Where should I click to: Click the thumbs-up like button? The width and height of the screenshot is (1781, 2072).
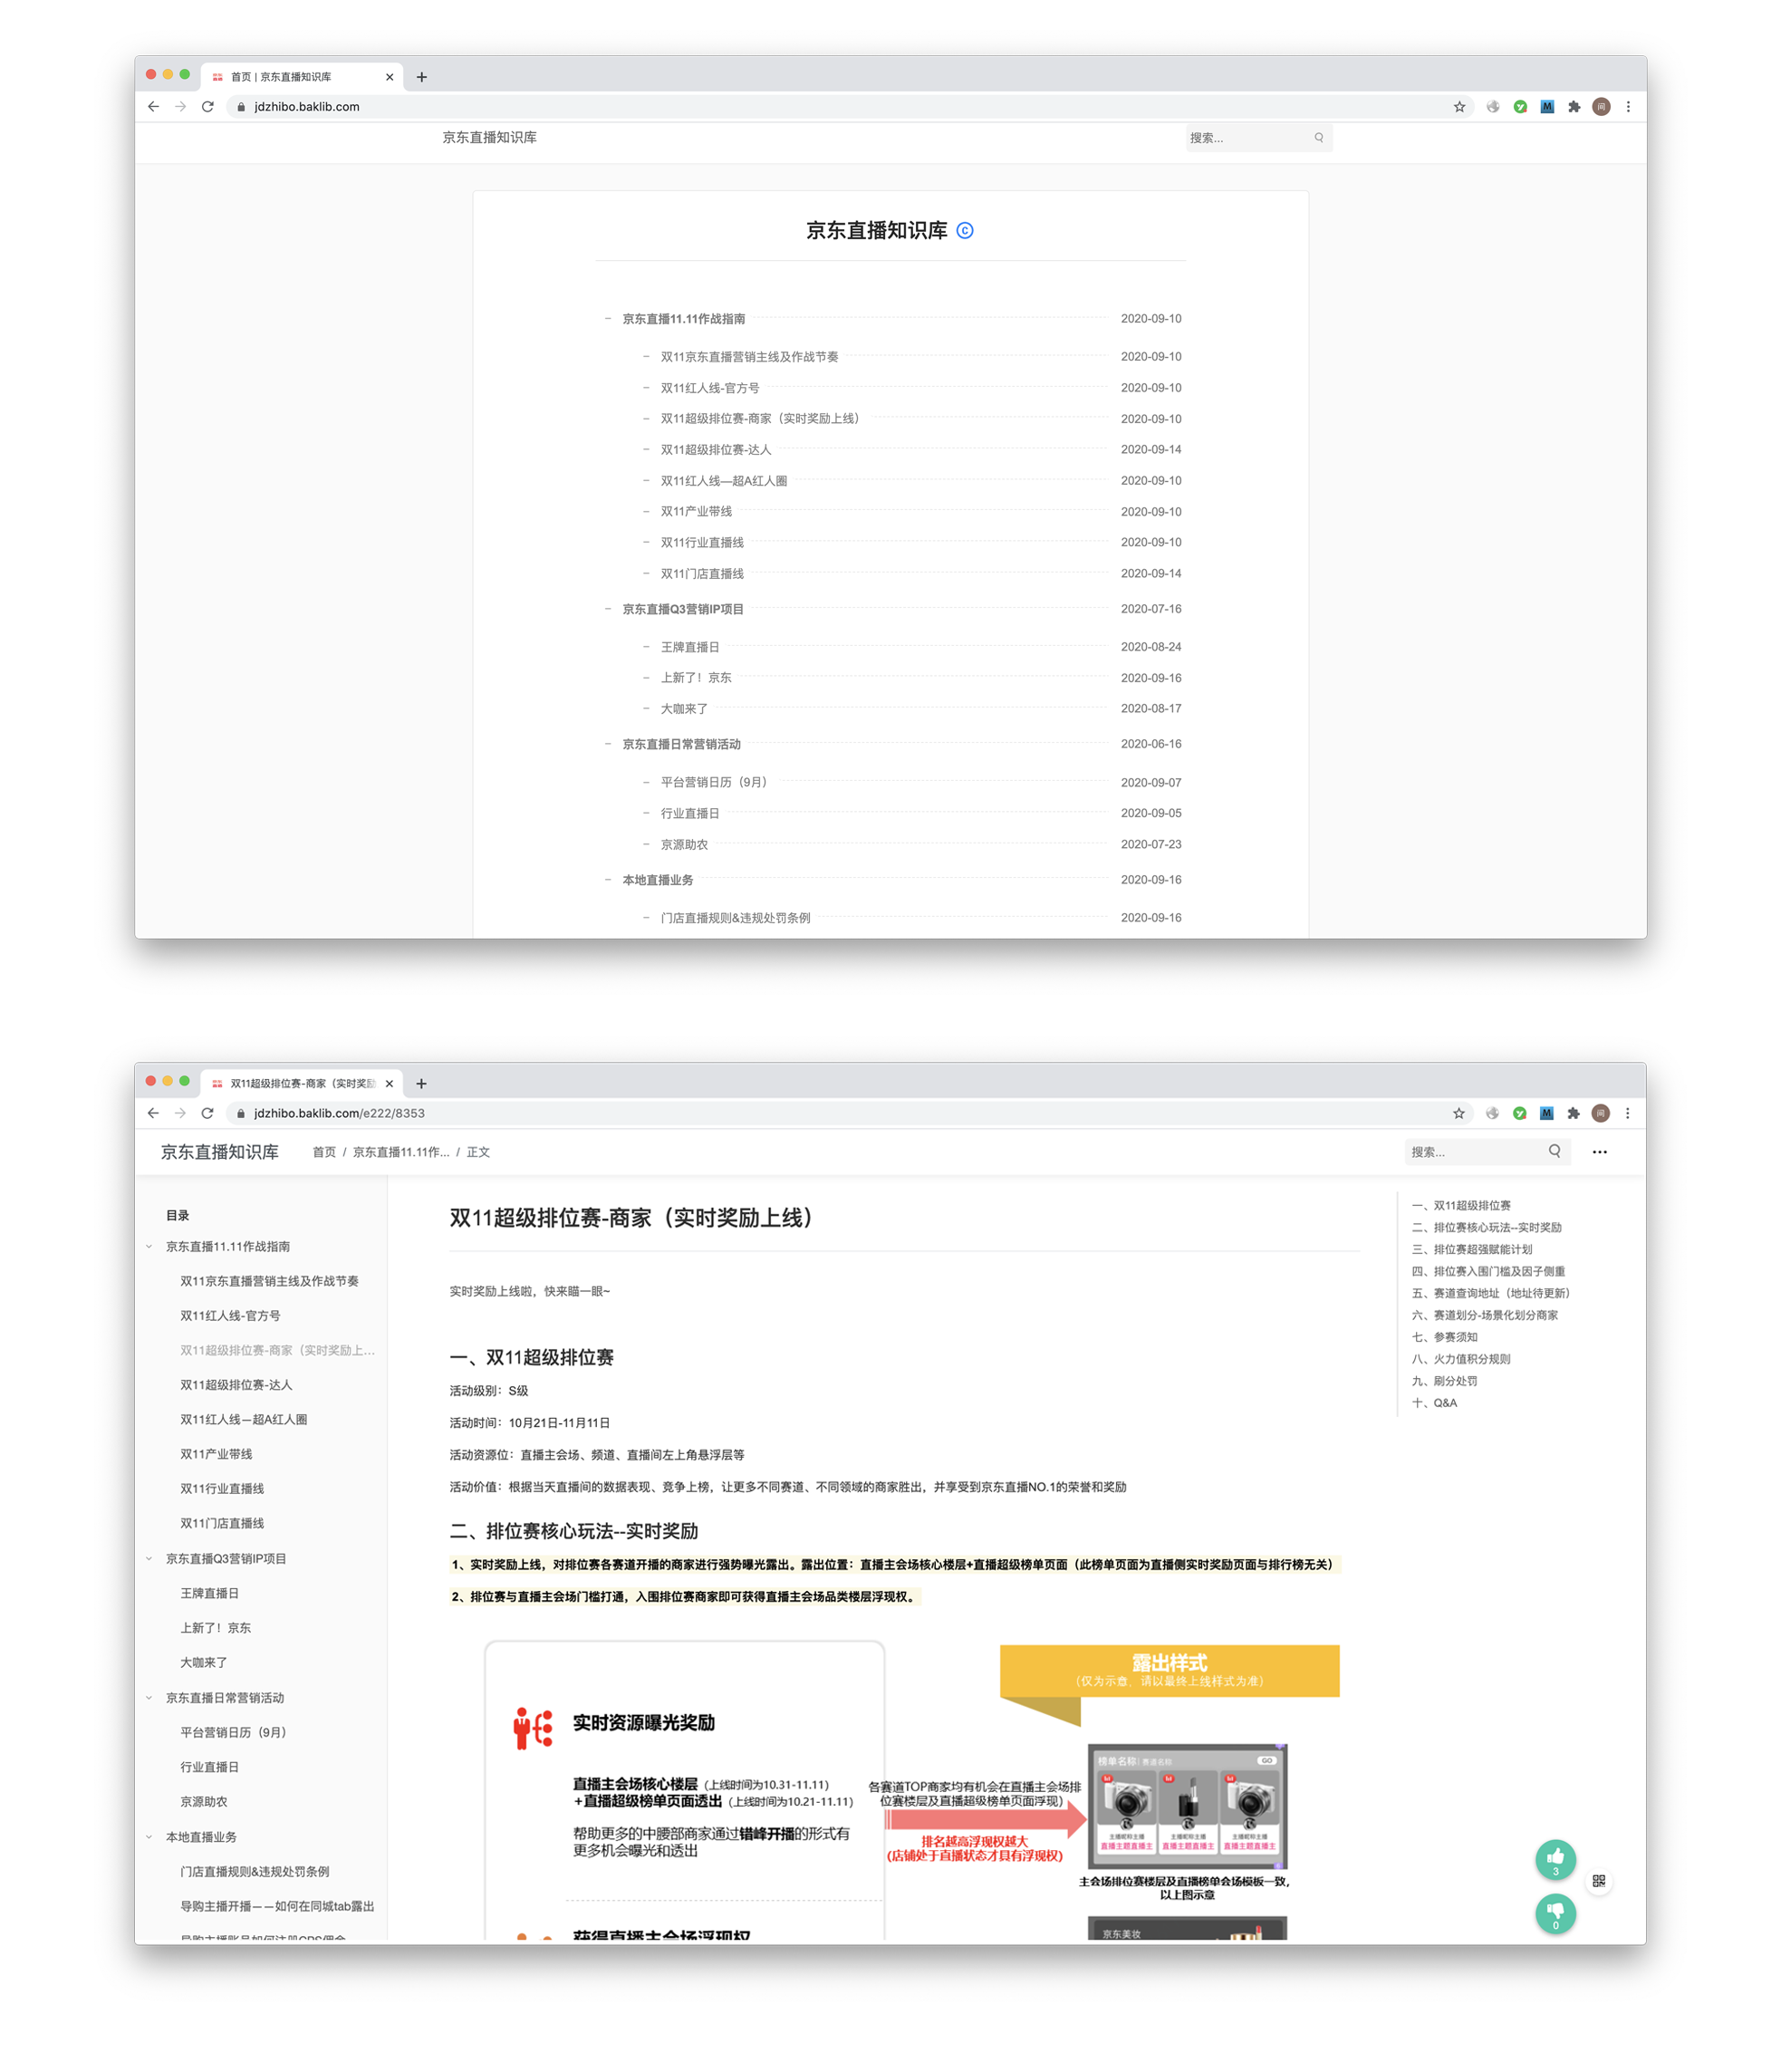pyautogui.click(x=1555, y=1858)
